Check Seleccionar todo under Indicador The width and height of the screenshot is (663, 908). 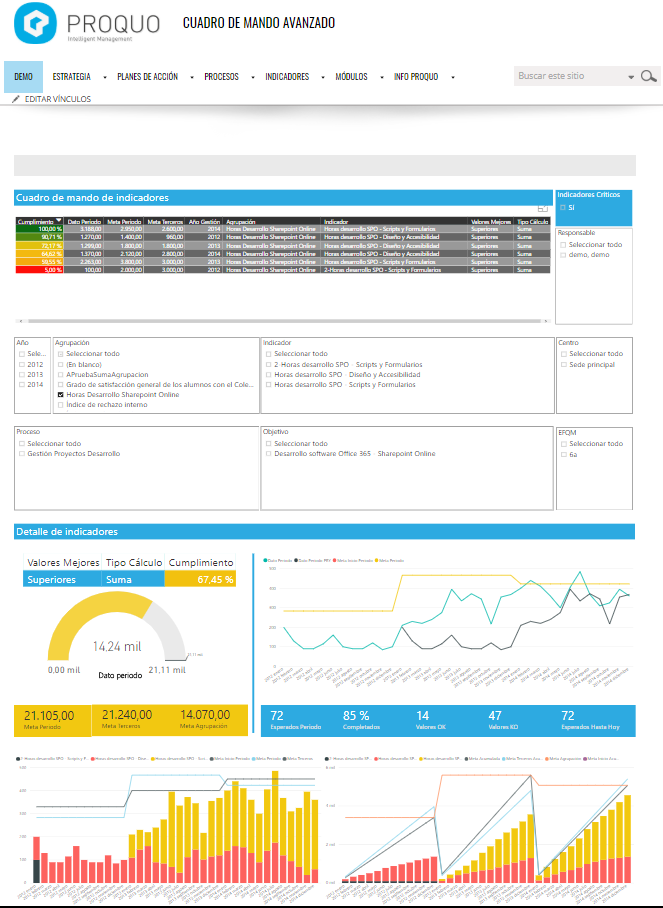tap(269, 354)
